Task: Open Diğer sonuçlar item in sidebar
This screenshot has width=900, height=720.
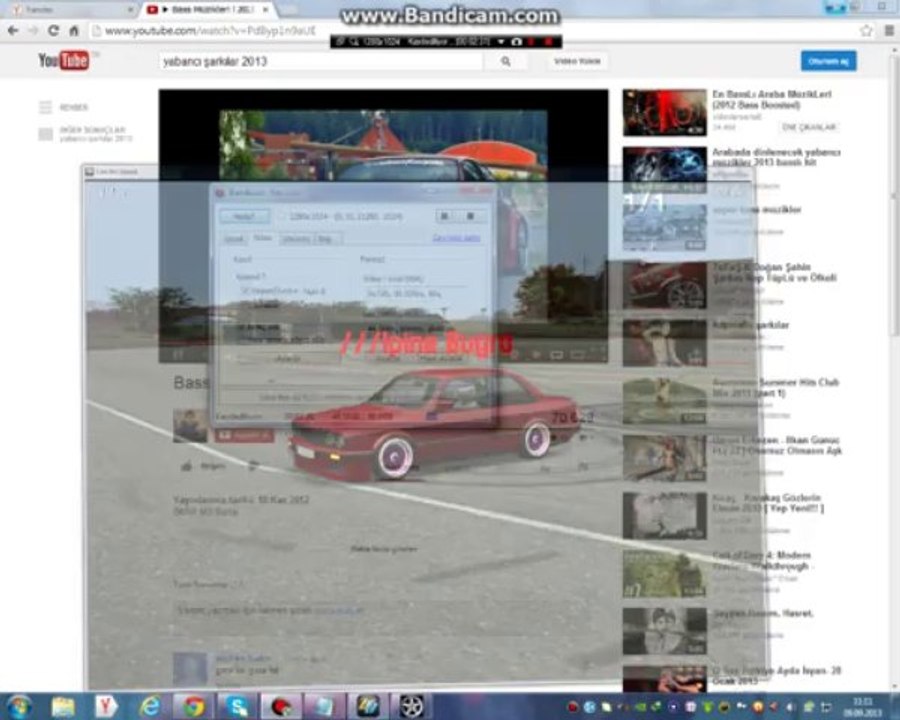Action: [x=86, y=134]
